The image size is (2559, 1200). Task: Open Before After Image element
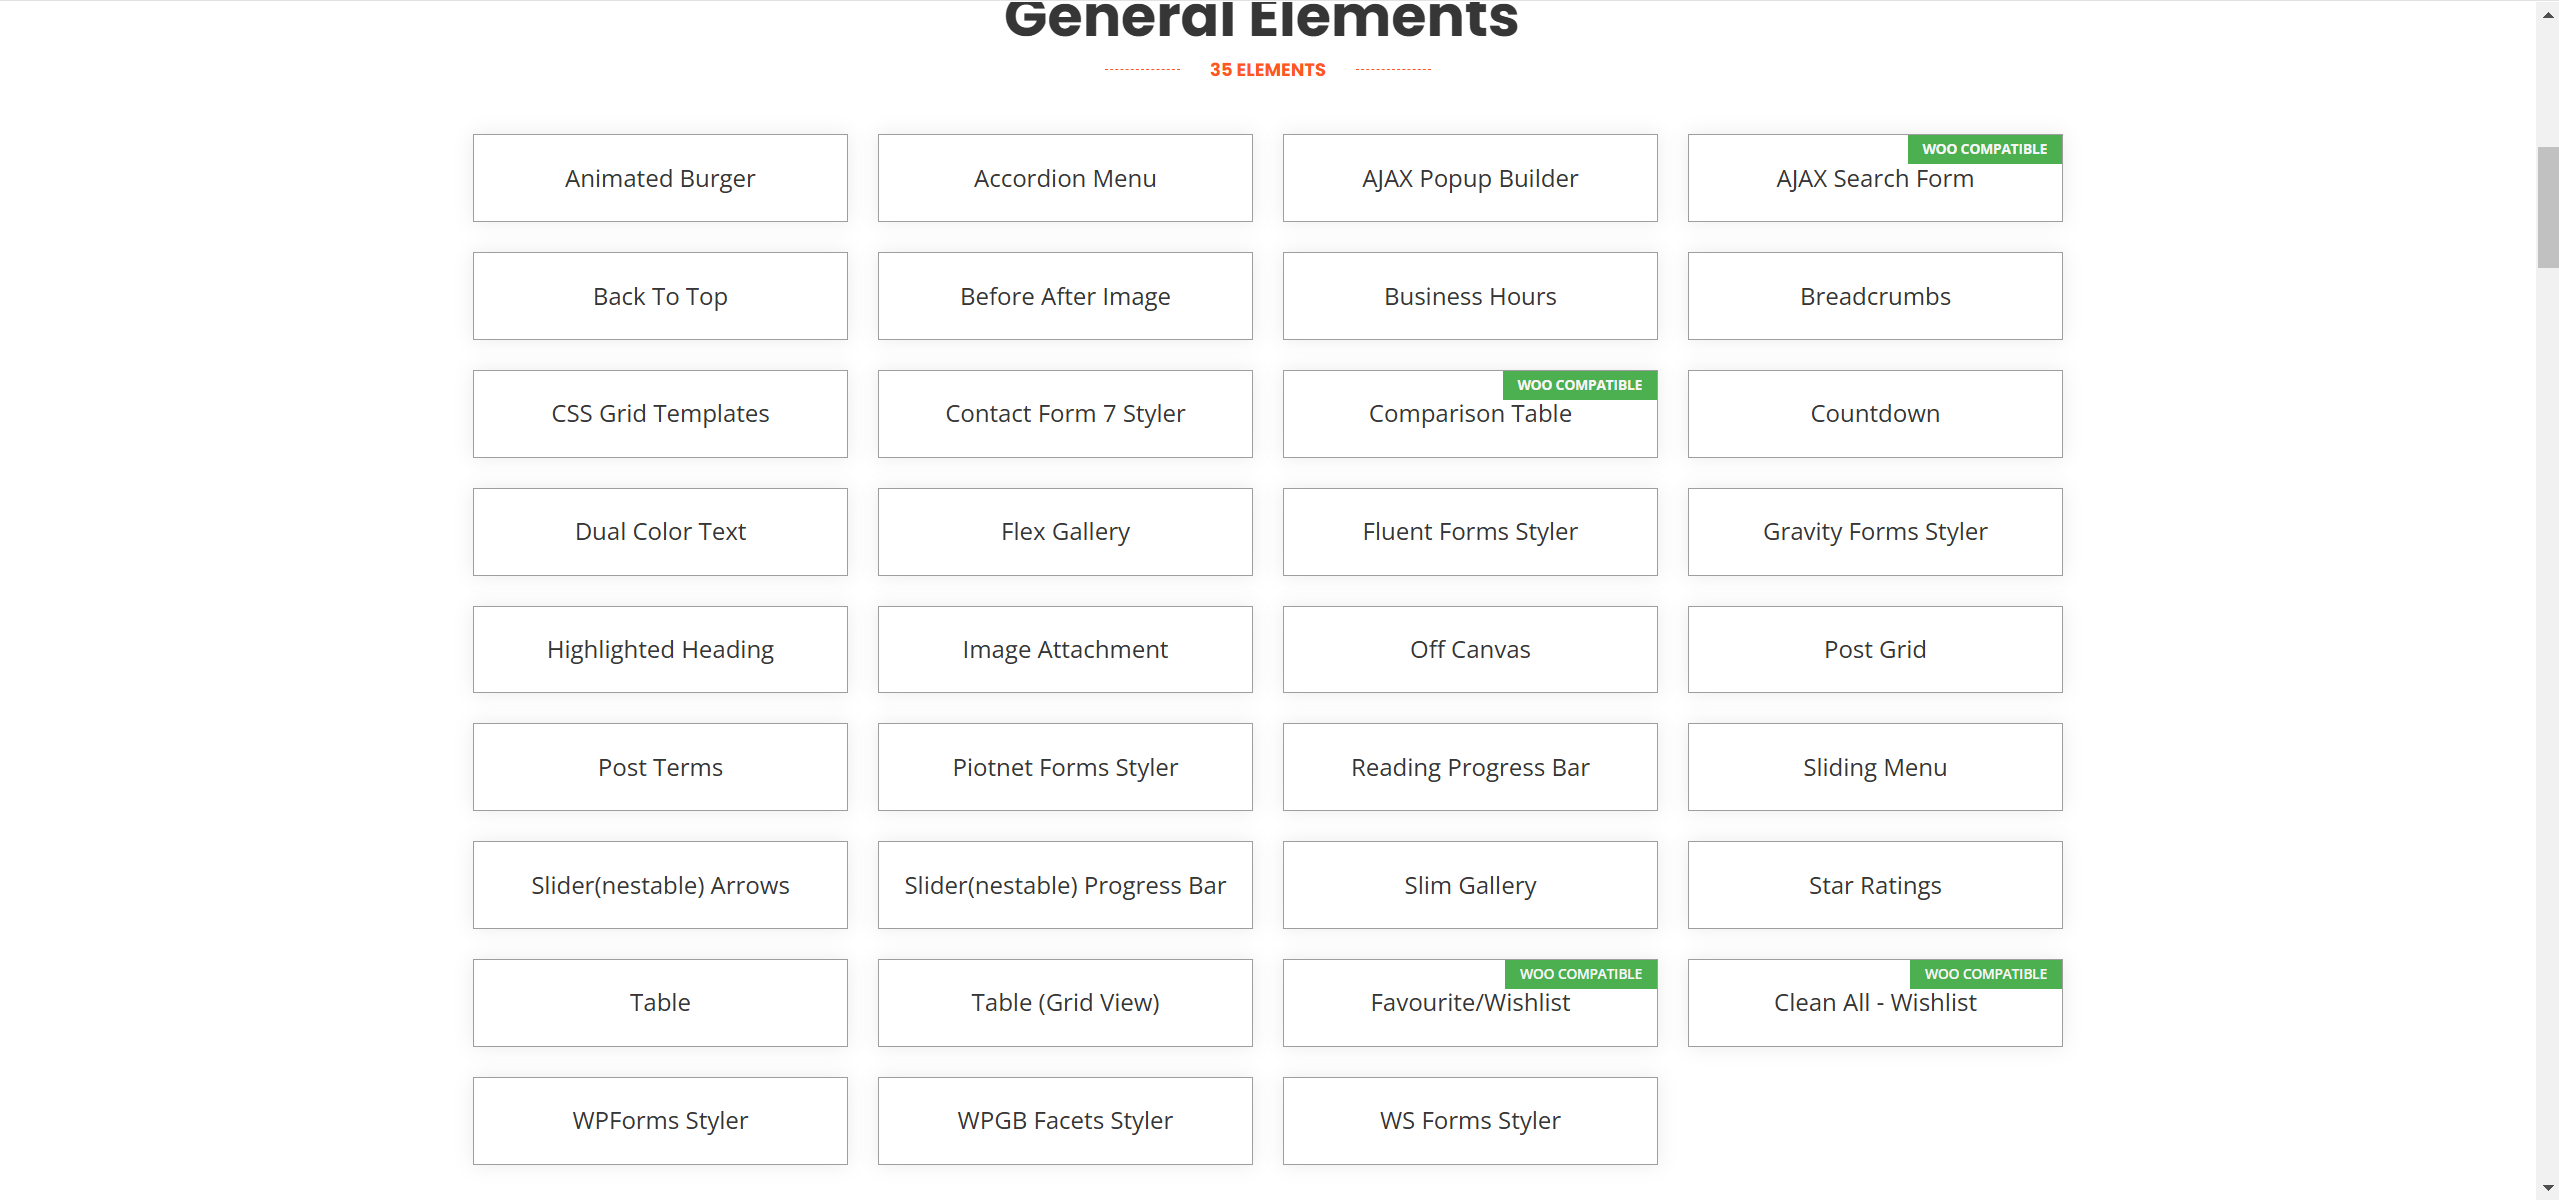click(x=1065, y=296)
